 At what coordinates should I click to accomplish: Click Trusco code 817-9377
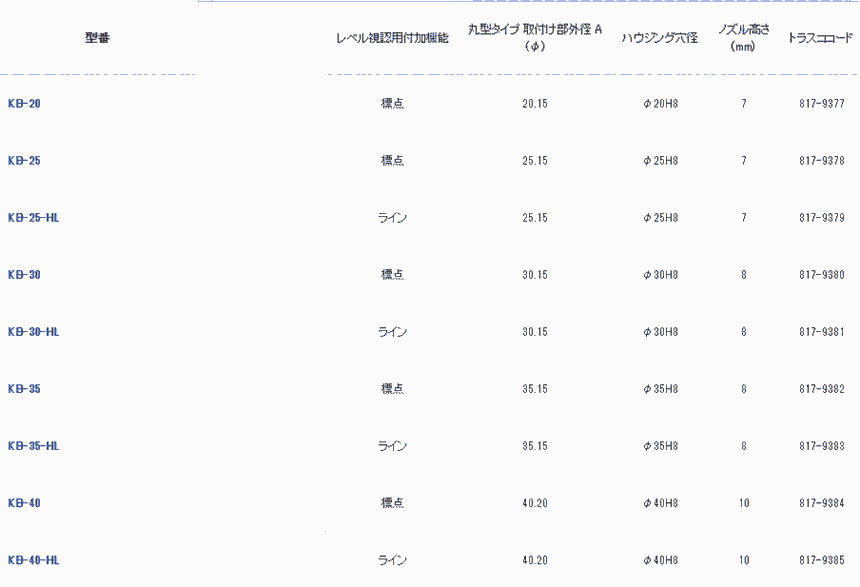tap(822, 104)
